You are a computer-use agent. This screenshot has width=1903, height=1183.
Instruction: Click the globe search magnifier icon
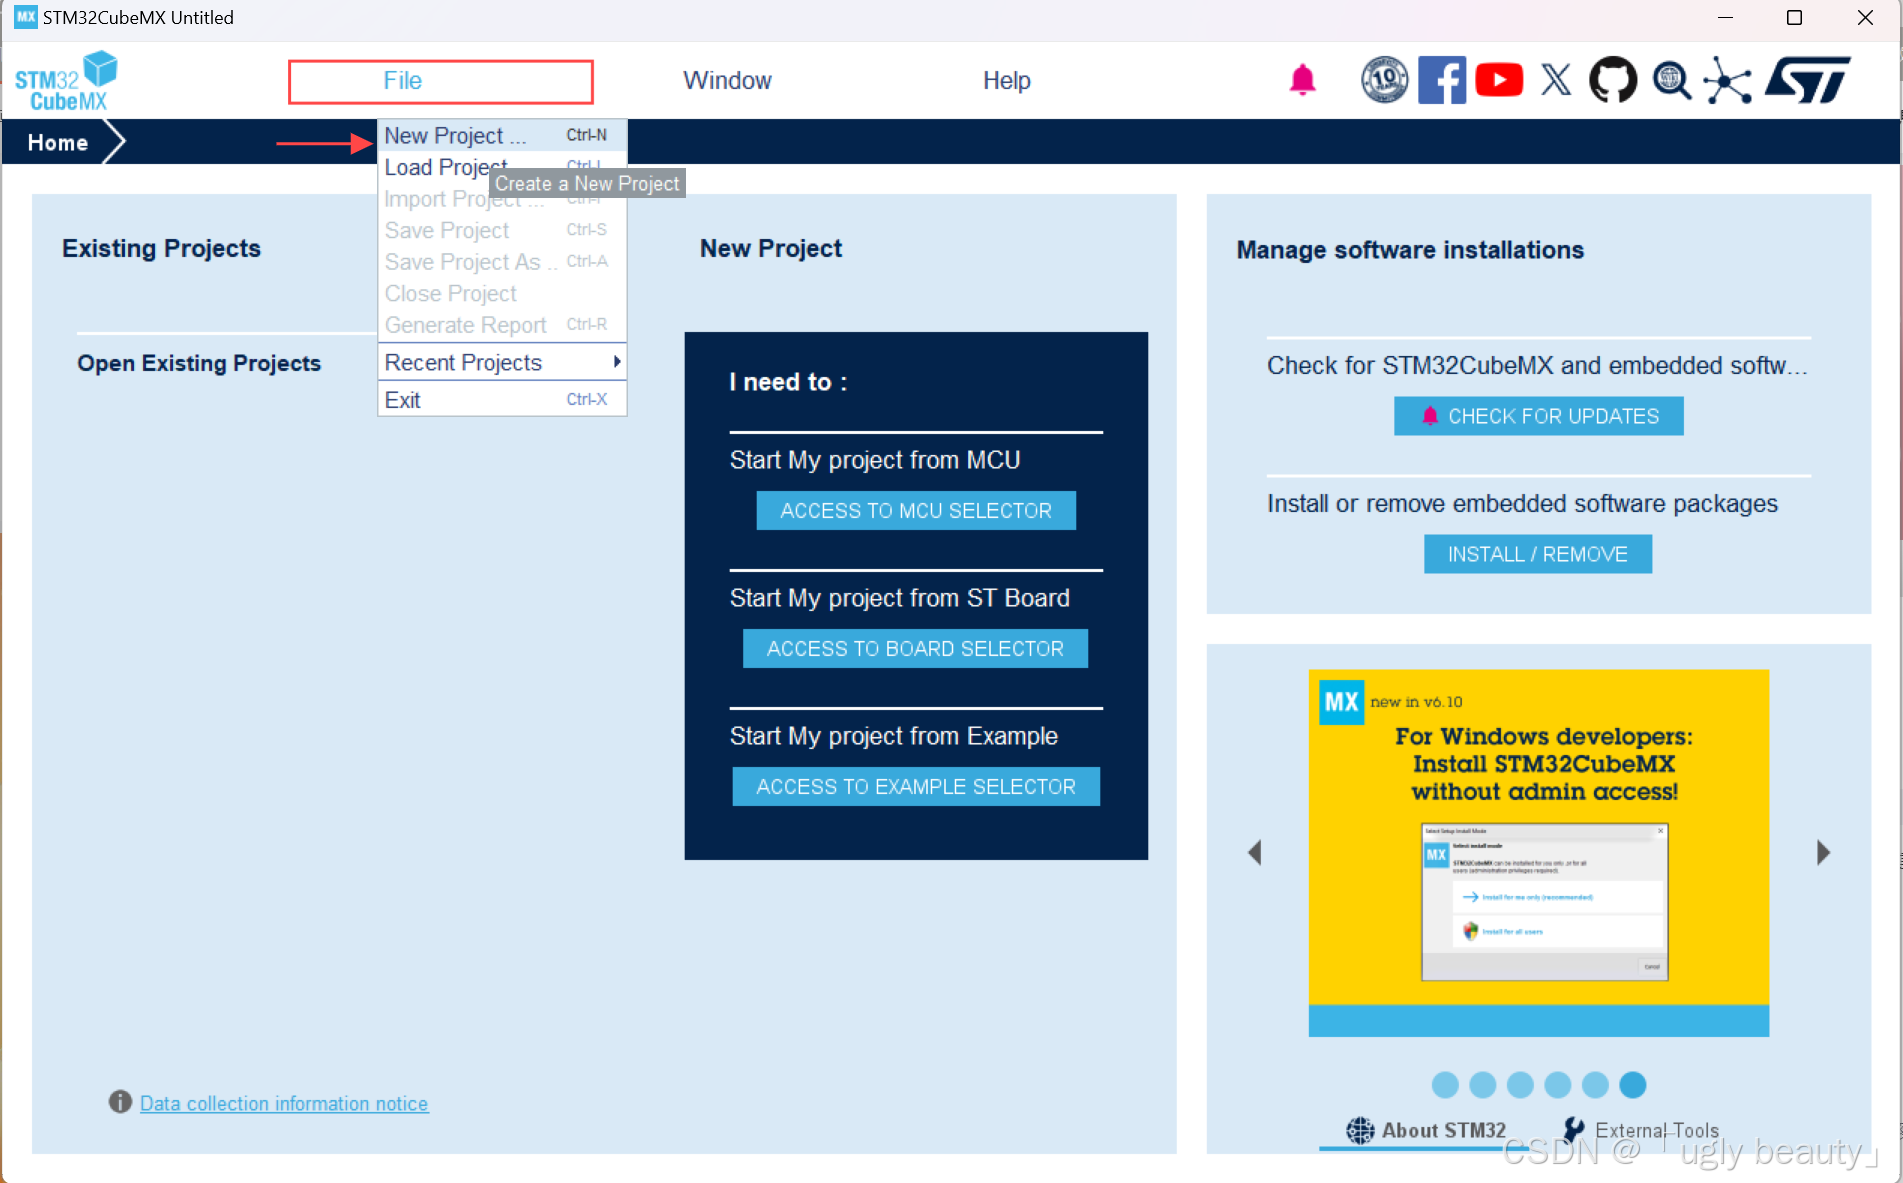pyautogui.click(x=1671, y=80)
